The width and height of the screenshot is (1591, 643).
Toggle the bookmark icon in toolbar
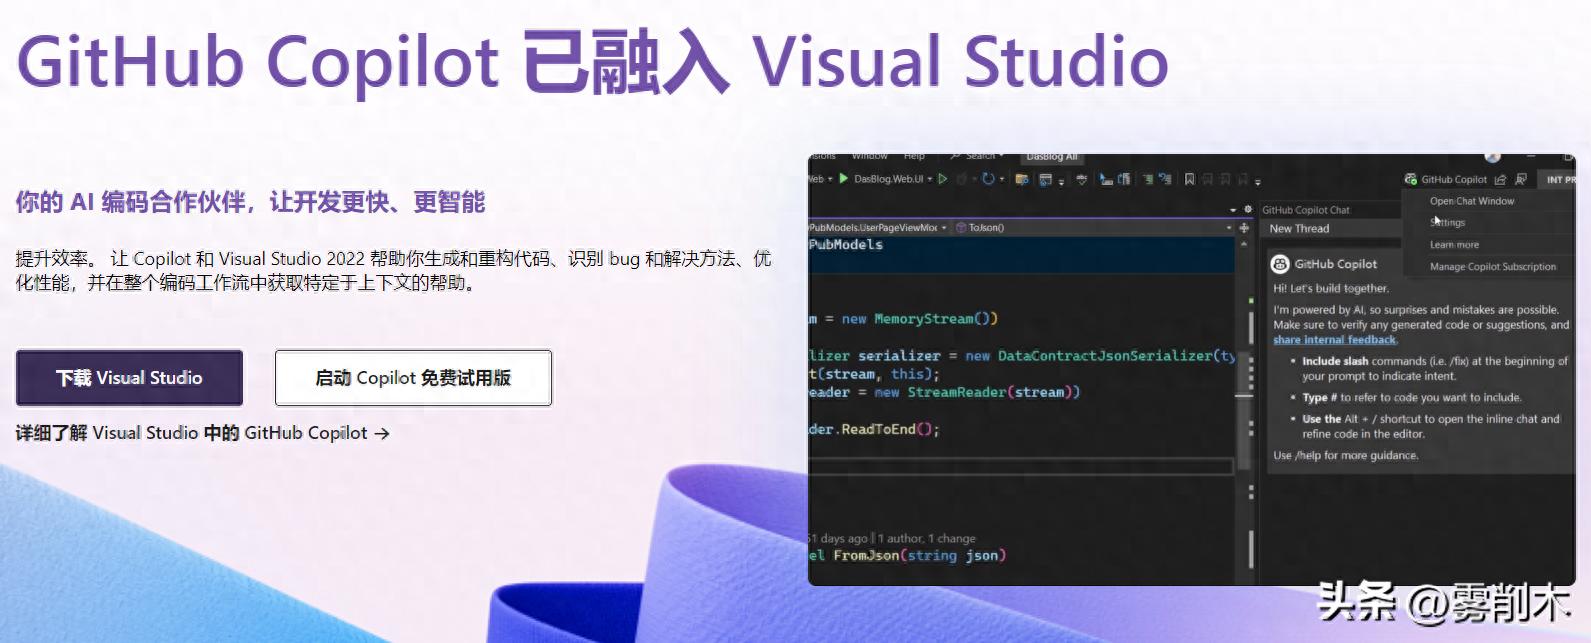(x=1189, y=179)
